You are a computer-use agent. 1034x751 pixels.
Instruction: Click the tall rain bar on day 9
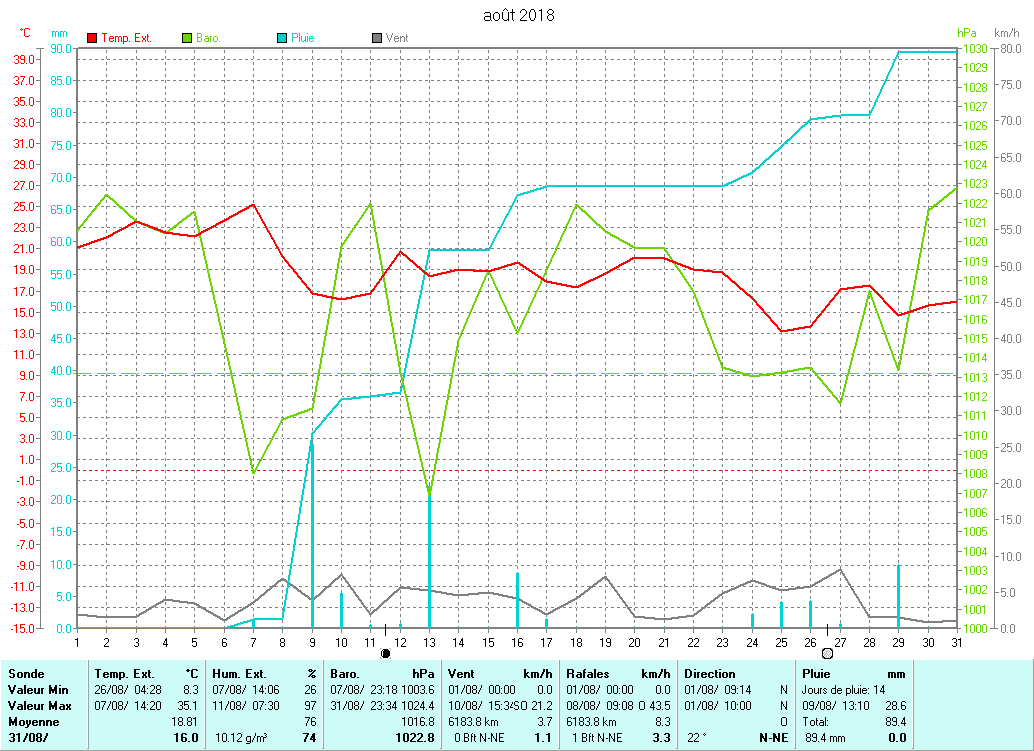[x=312, y=530]
